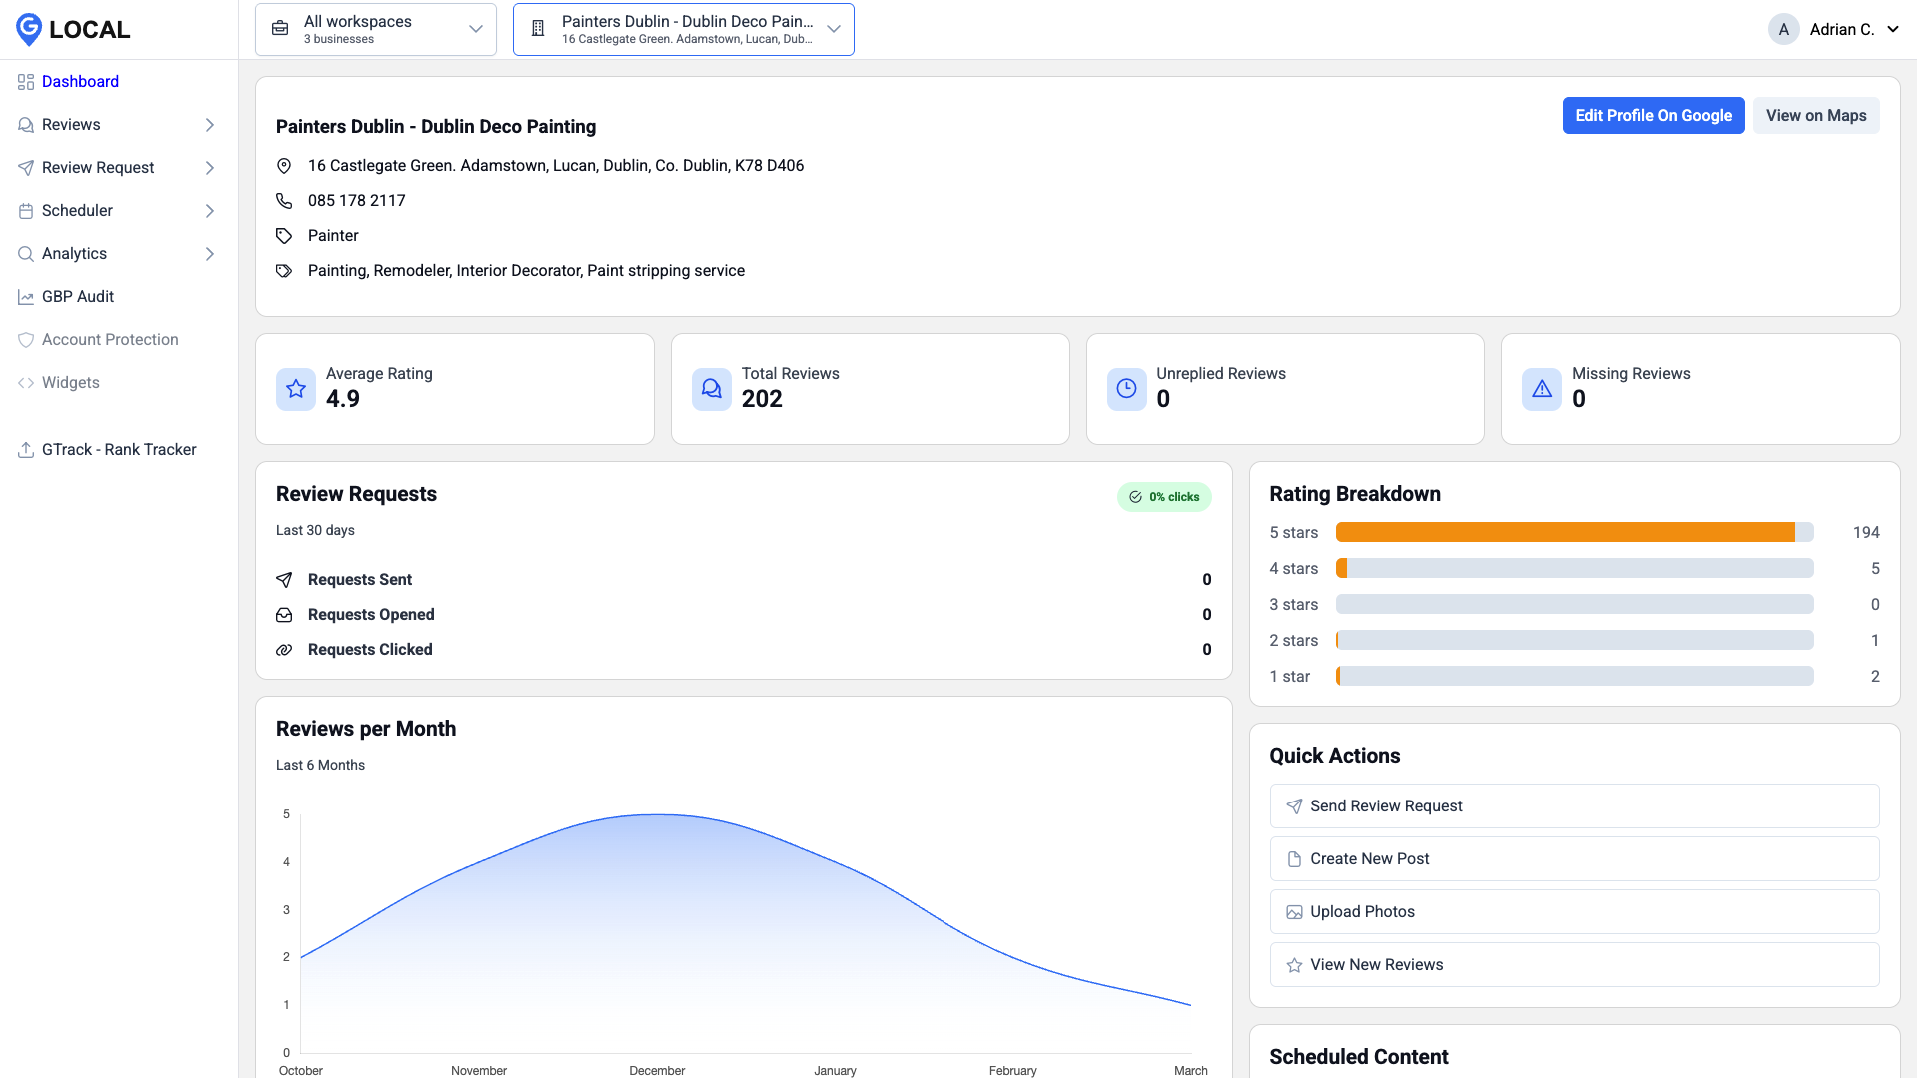Click the Upload Photos image icon
Screen dimensions: 1917x1078
pos(1292,911)
